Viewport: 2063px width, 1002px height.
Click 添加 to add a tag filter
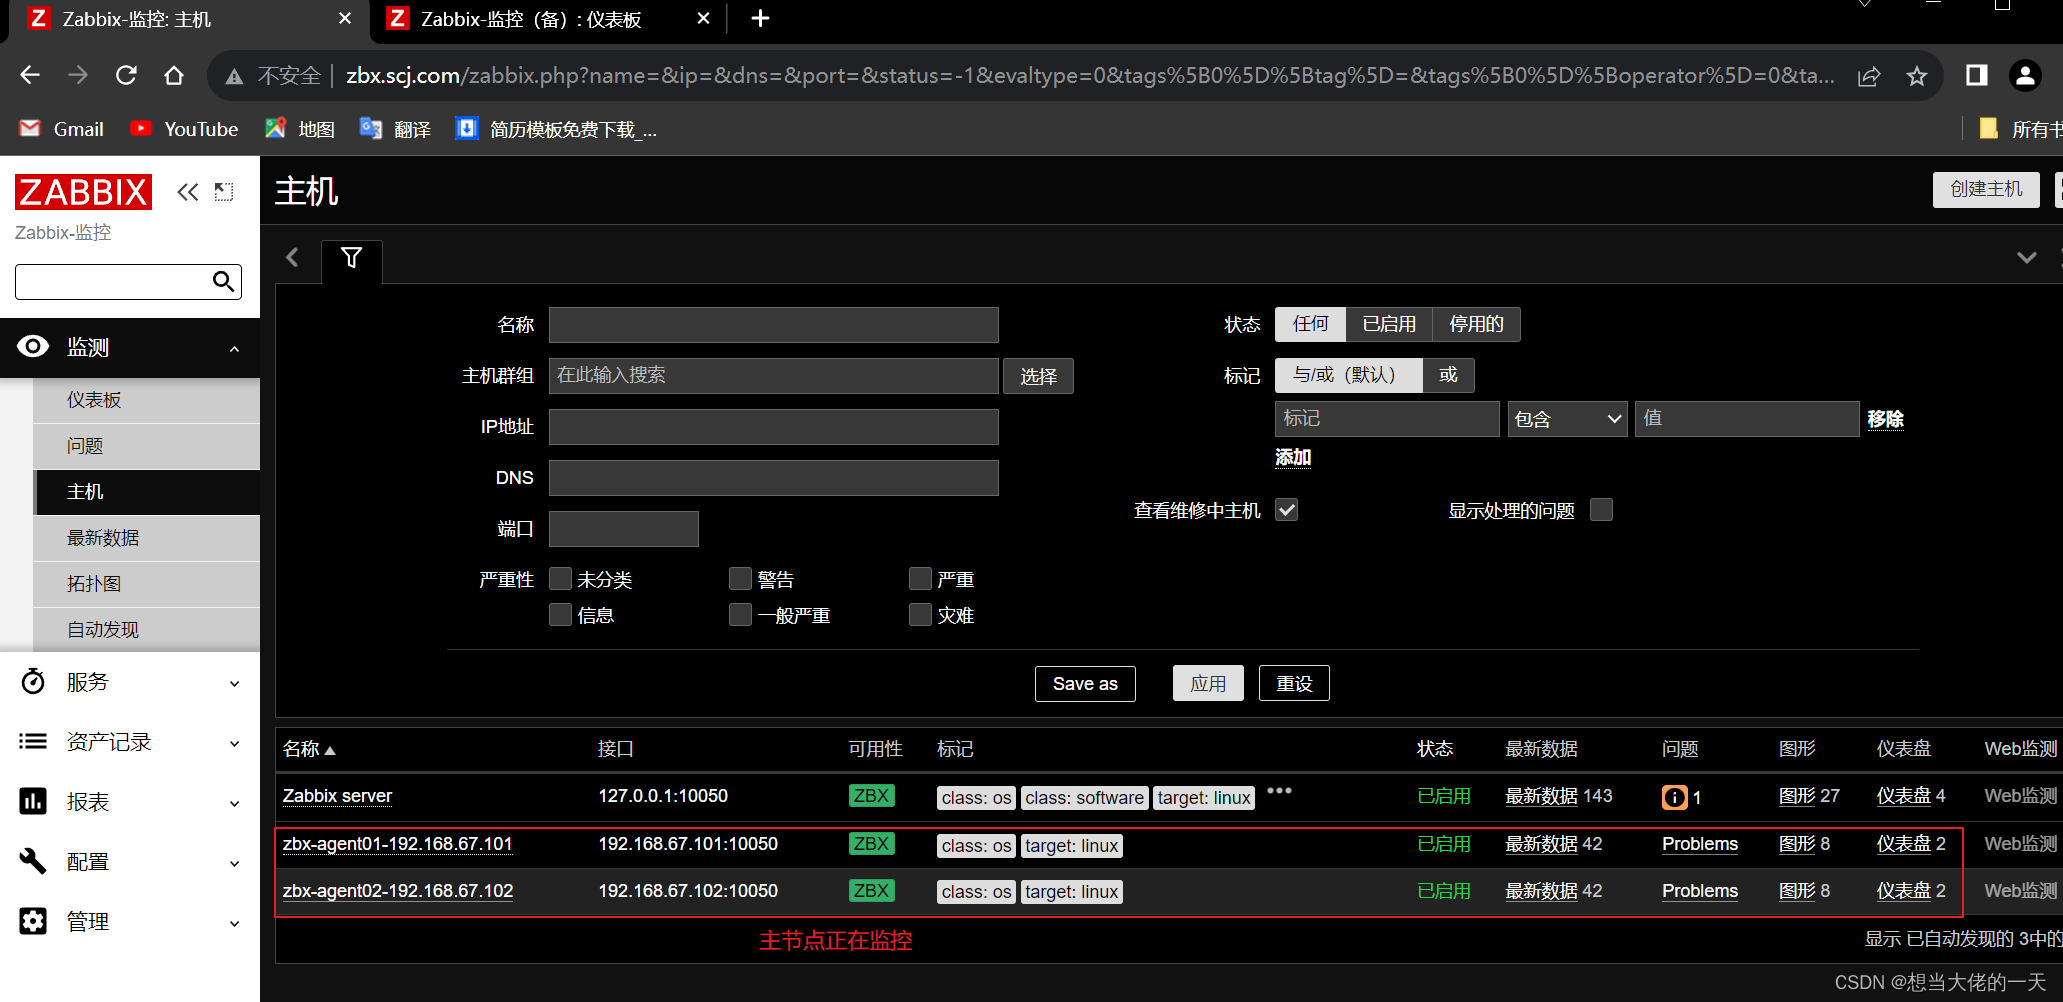coord(1293,457)
